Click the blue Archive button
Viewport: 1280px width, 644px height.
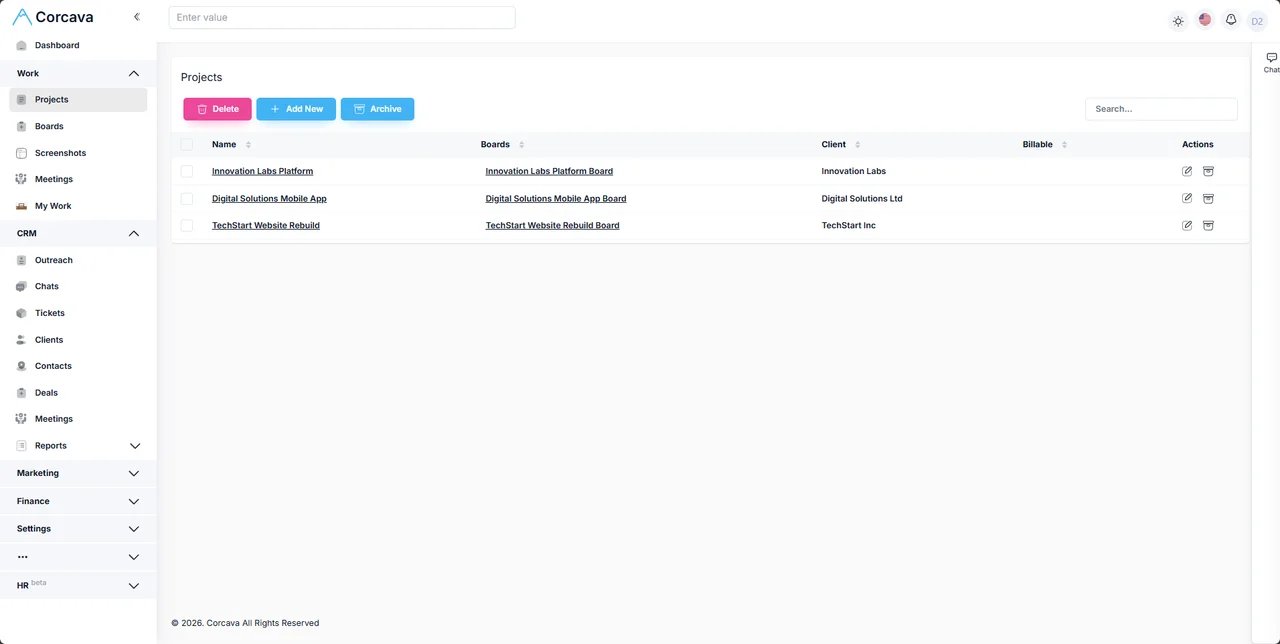[377, 109]
